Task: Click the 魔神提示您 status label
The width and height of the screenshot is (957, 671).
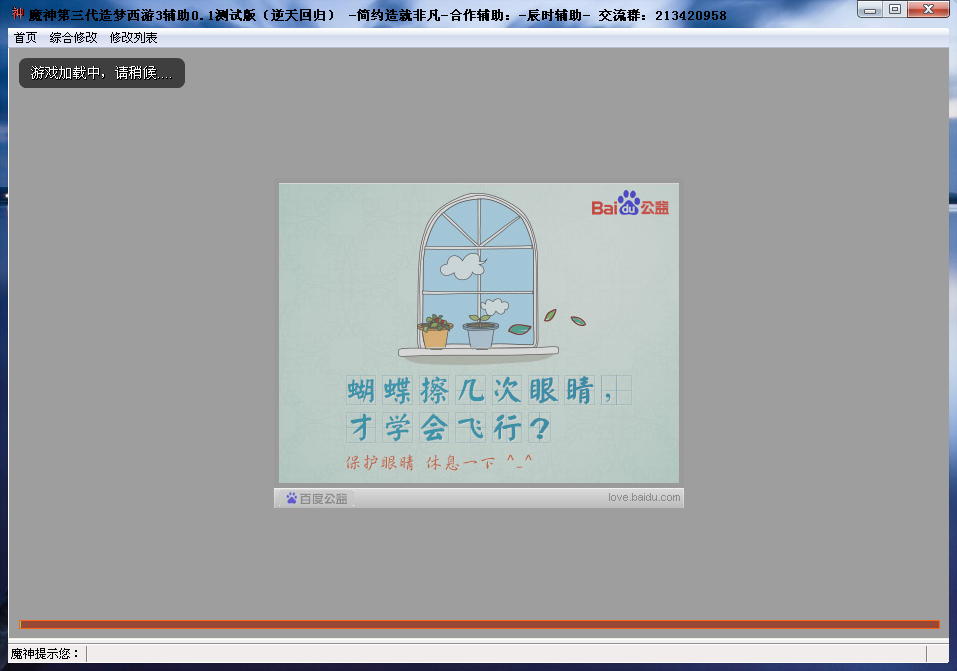Action: coord(45,654)
